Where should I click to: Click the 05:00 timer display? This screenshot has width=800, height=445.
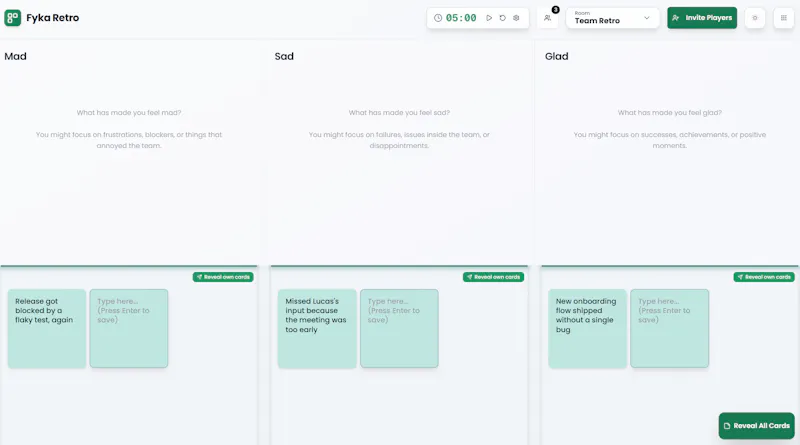coord(461,18)
